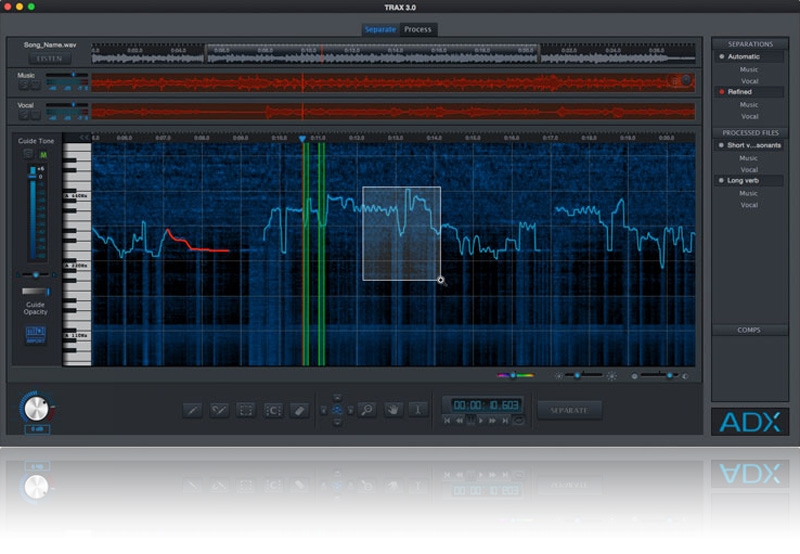Toggle mute on Vocal track
The width and height of the screenshot is (800, 554).
(35, 115)
